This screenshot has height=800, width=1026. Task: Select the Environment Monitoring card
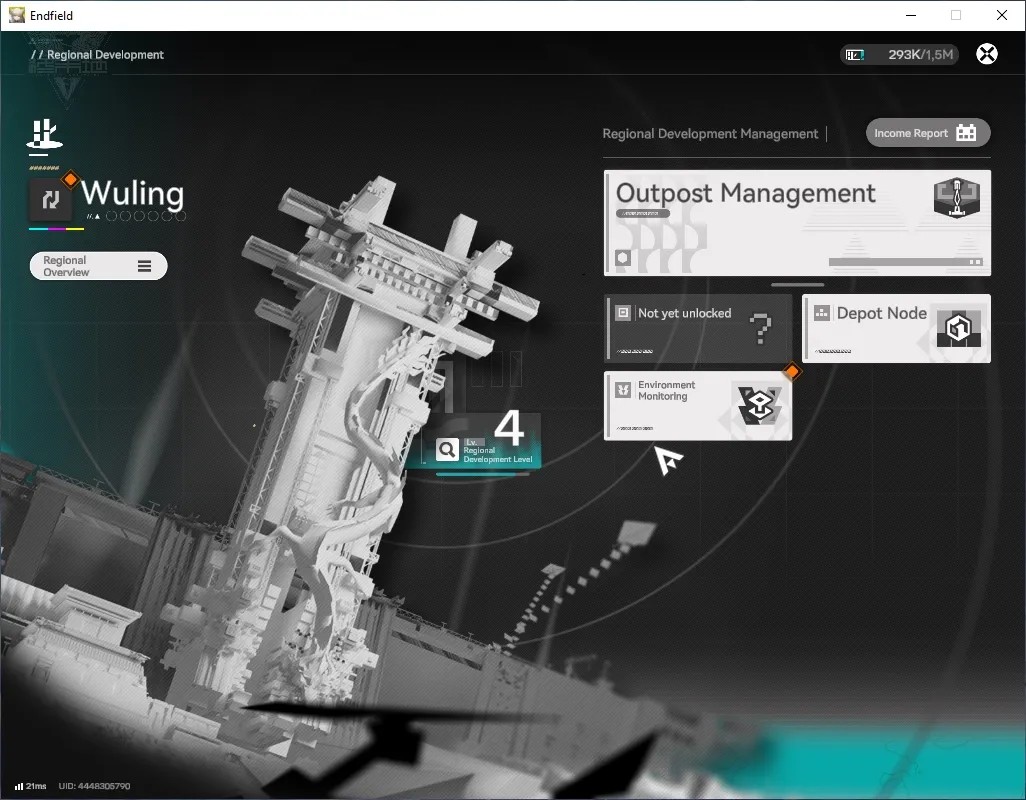coord(698,406)
